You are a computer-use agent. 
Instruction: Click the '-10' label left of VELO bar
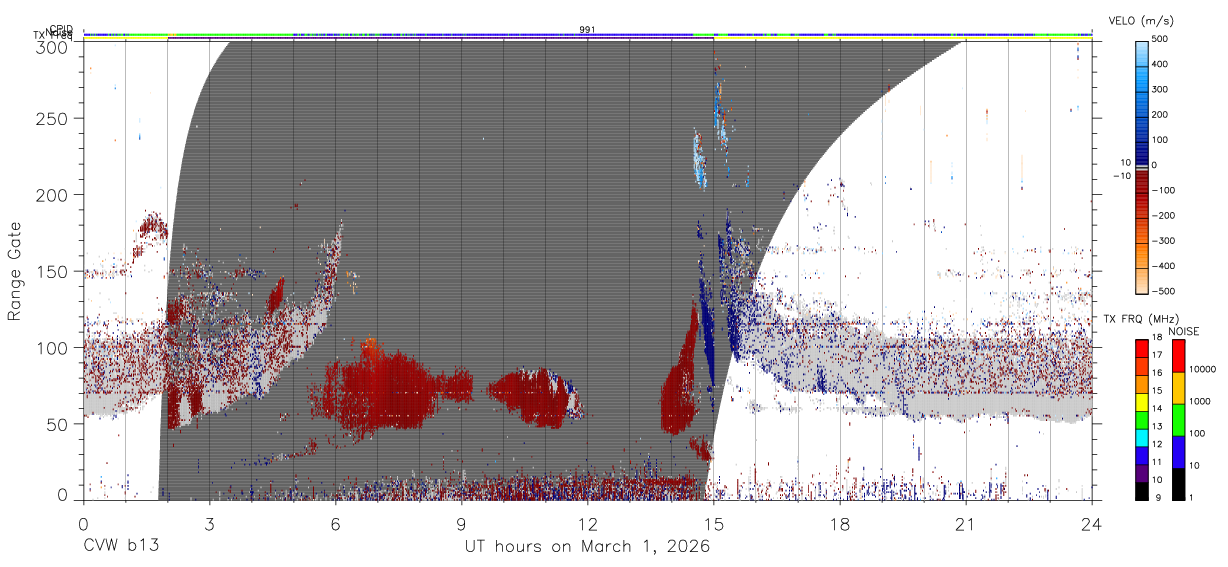pyautogui.click(x=1122, y=176)
